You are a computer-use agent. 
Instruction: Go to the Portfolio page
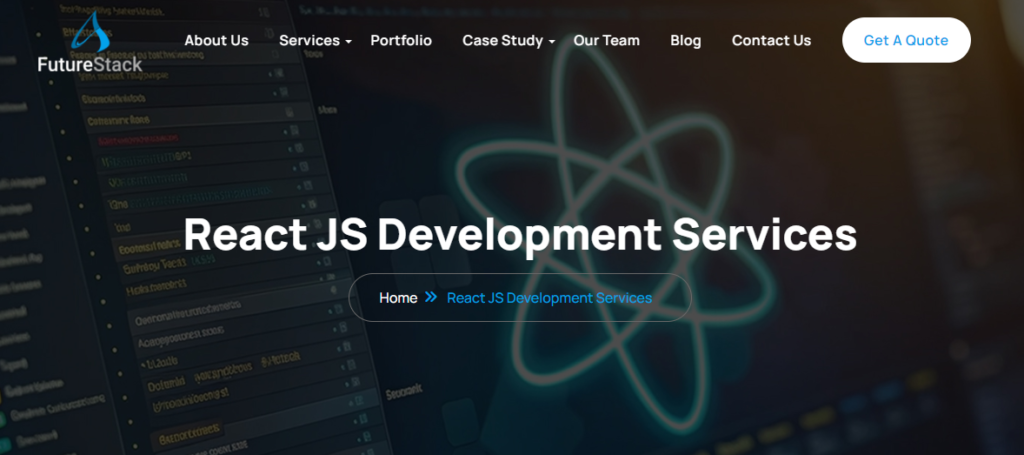click(x=401, y=40)
